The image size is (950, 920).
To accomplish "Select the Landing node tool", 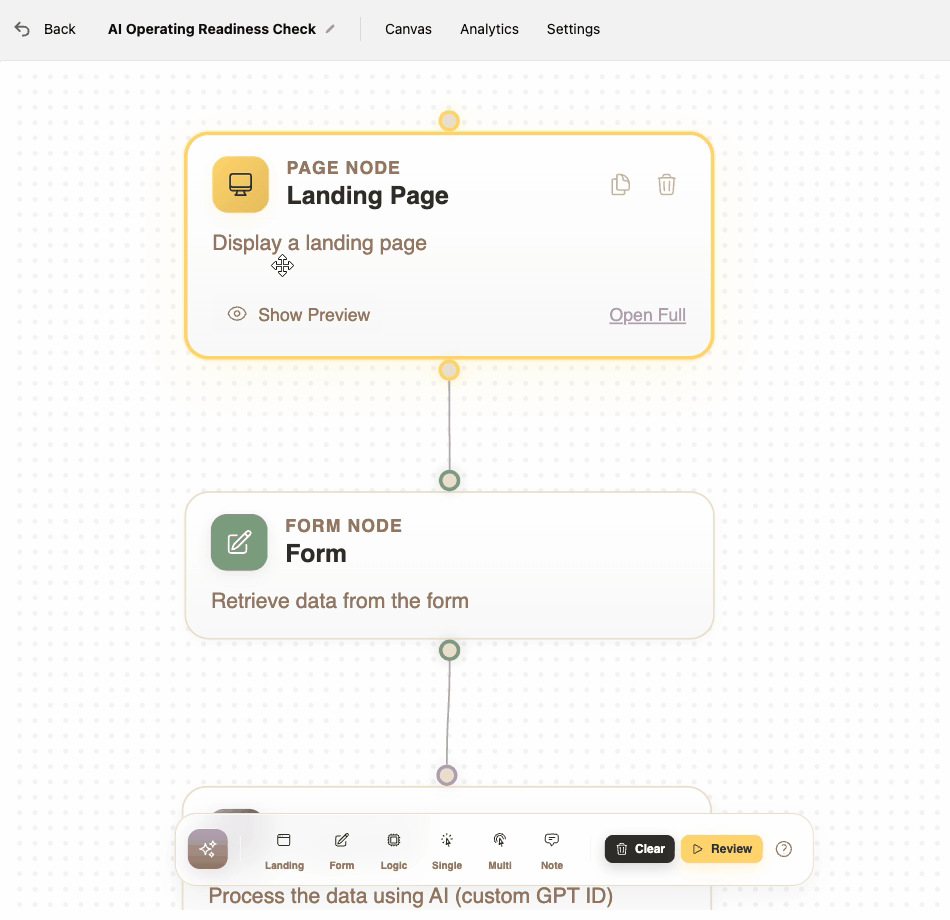I will coord(284,849).
